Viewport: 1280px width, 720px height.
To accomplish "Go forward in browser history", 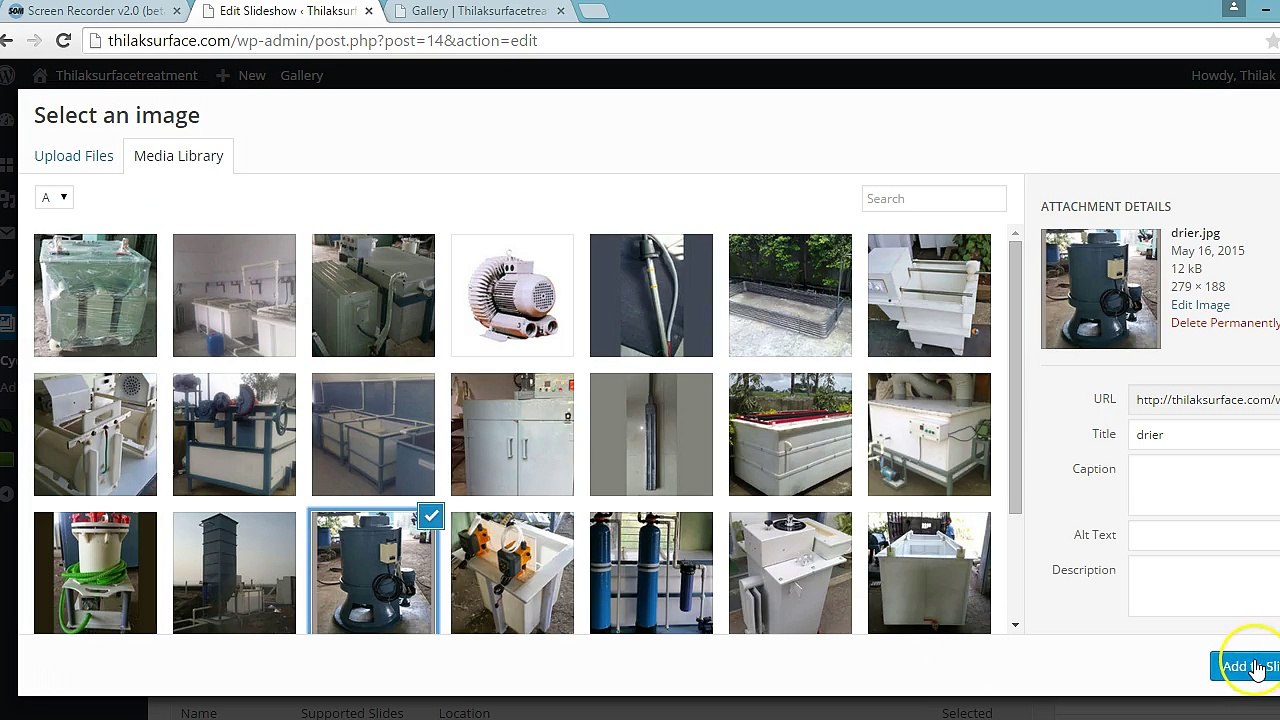I will coord(34,40).
